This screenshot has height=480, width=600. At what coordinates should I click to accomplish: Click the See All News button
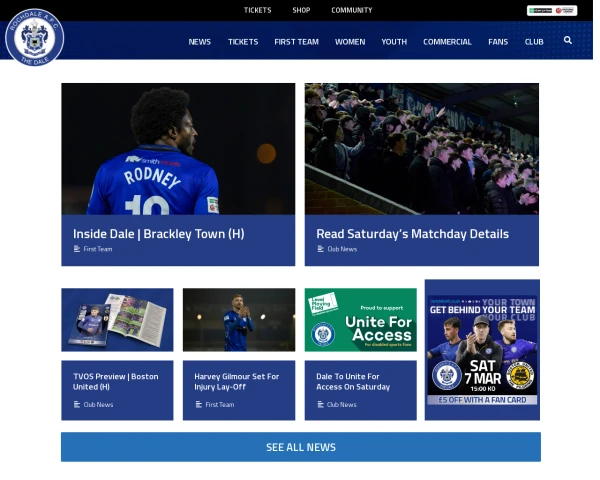[x=301, y=447]
